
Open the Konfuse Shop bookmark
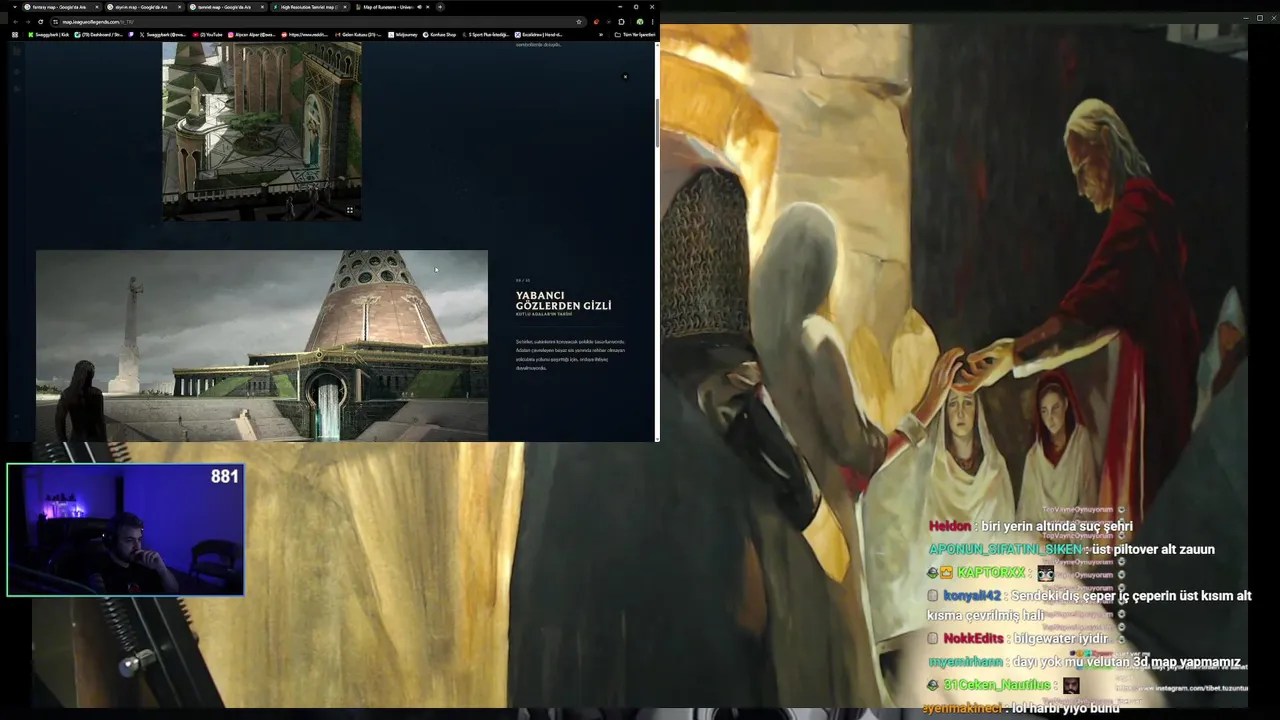point(439,35)
